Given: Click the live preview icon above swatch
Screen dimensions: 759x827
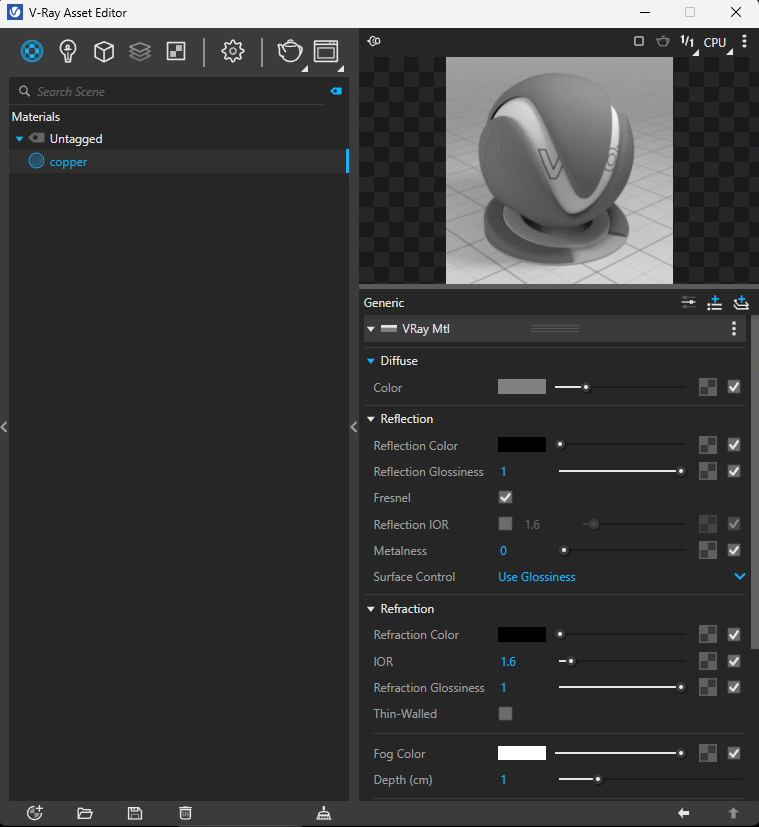Looking at the screenshot, I should (374, 41).
